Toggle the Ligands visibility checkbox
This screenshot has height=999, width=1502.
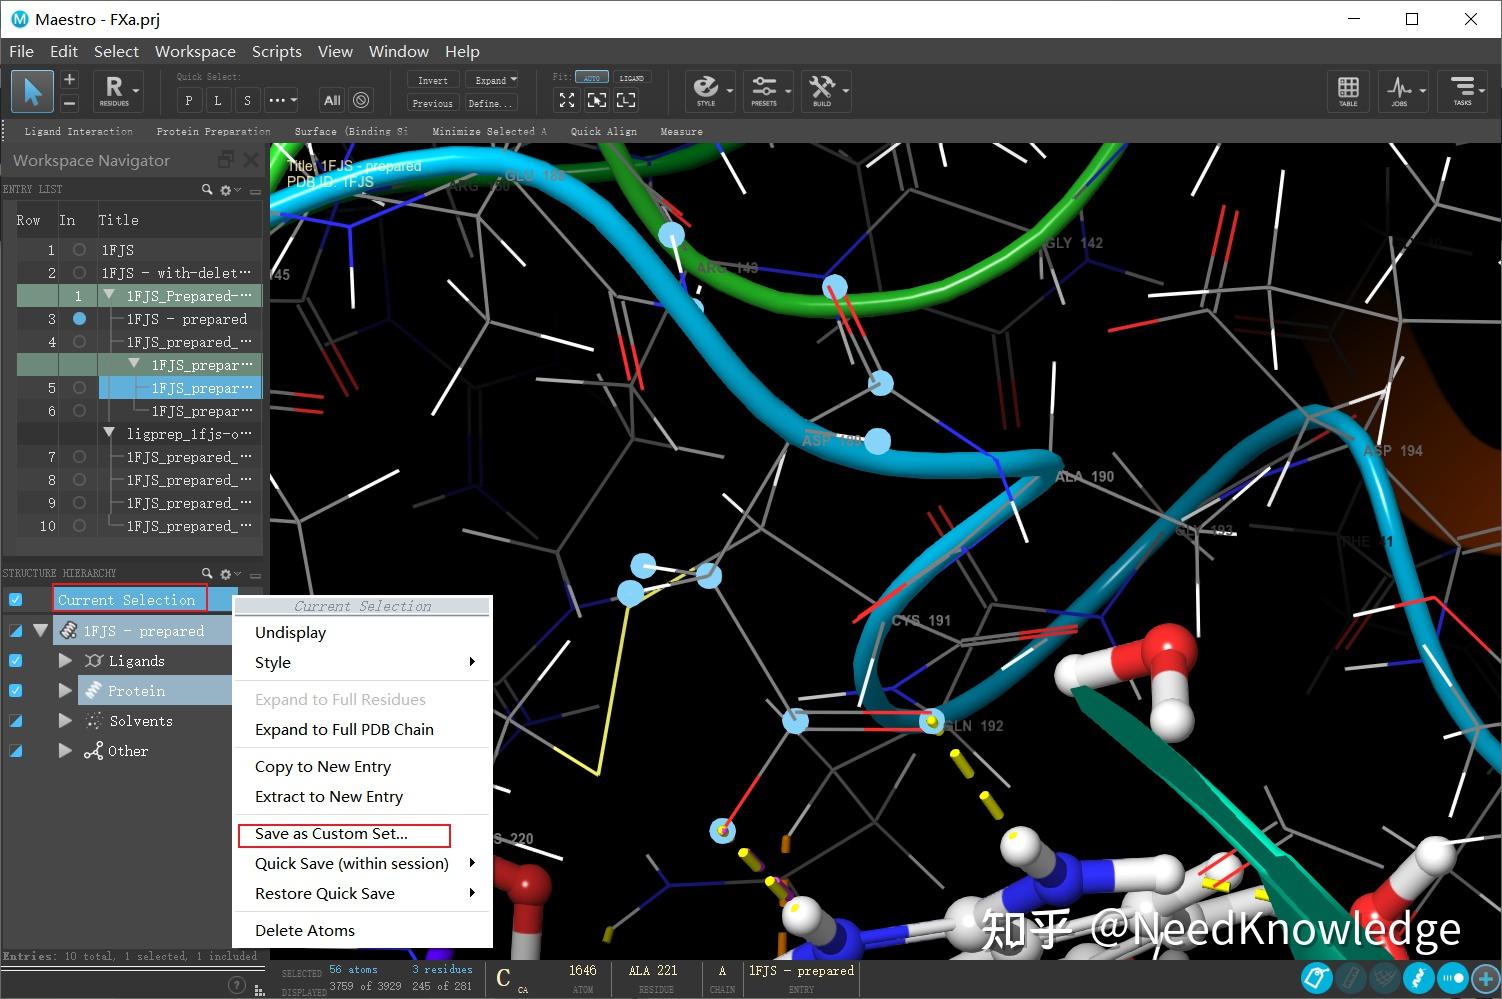click(x=15, y=660)
